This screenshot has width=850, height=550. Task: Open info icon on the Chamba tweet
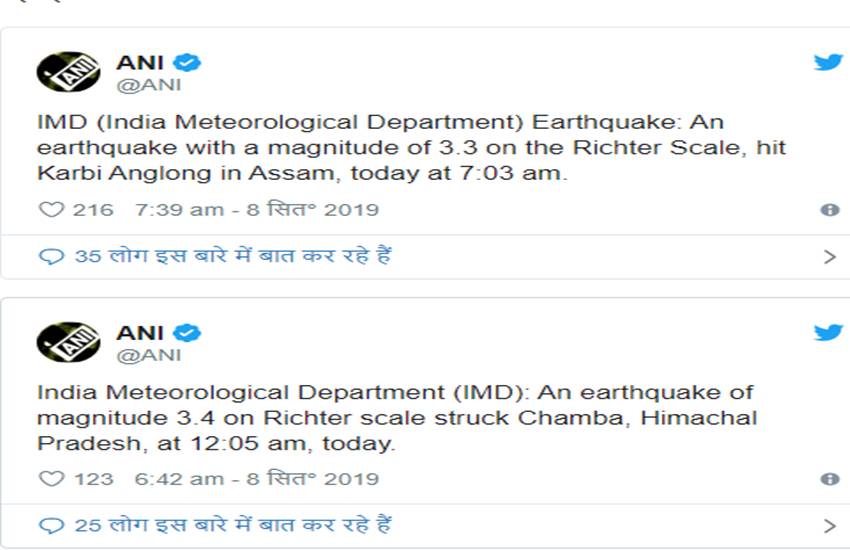coord(829,479)
